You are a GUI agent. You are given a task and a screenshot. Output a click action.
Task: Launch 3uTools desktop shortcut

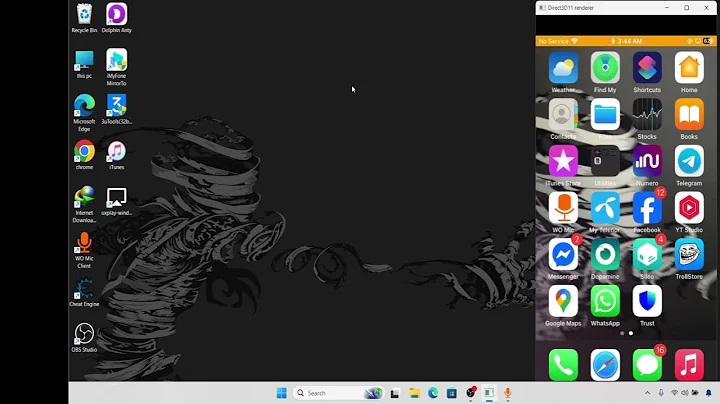click(117, 109)
